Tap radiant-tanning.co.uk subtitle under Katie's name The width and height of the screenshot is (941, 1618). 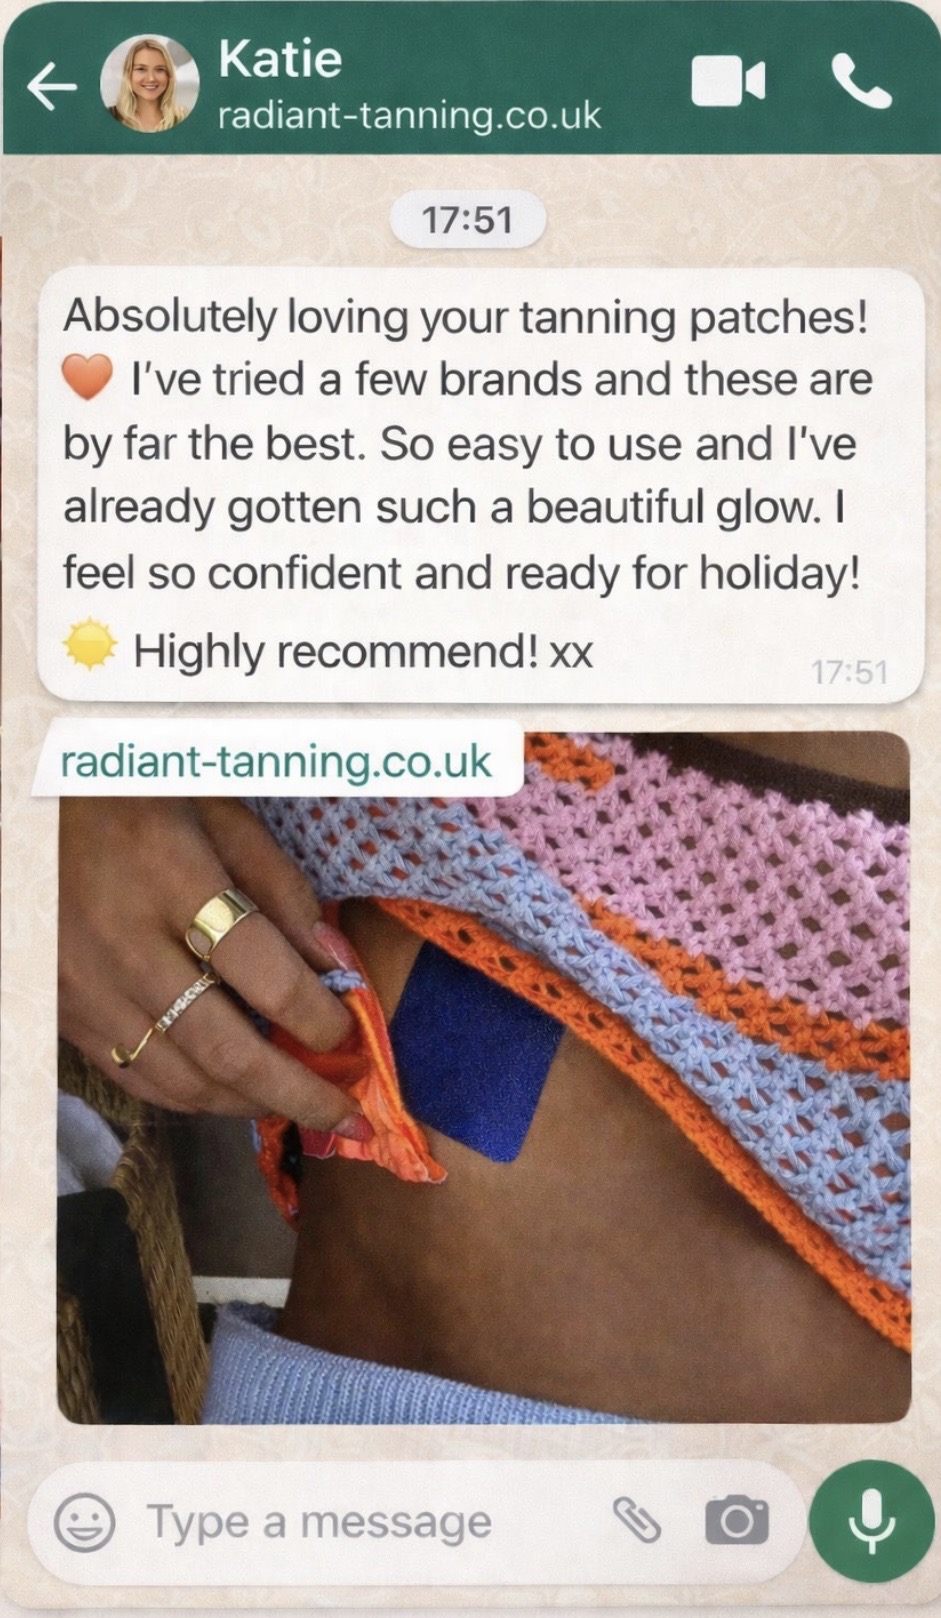click(x=410, y=115)
